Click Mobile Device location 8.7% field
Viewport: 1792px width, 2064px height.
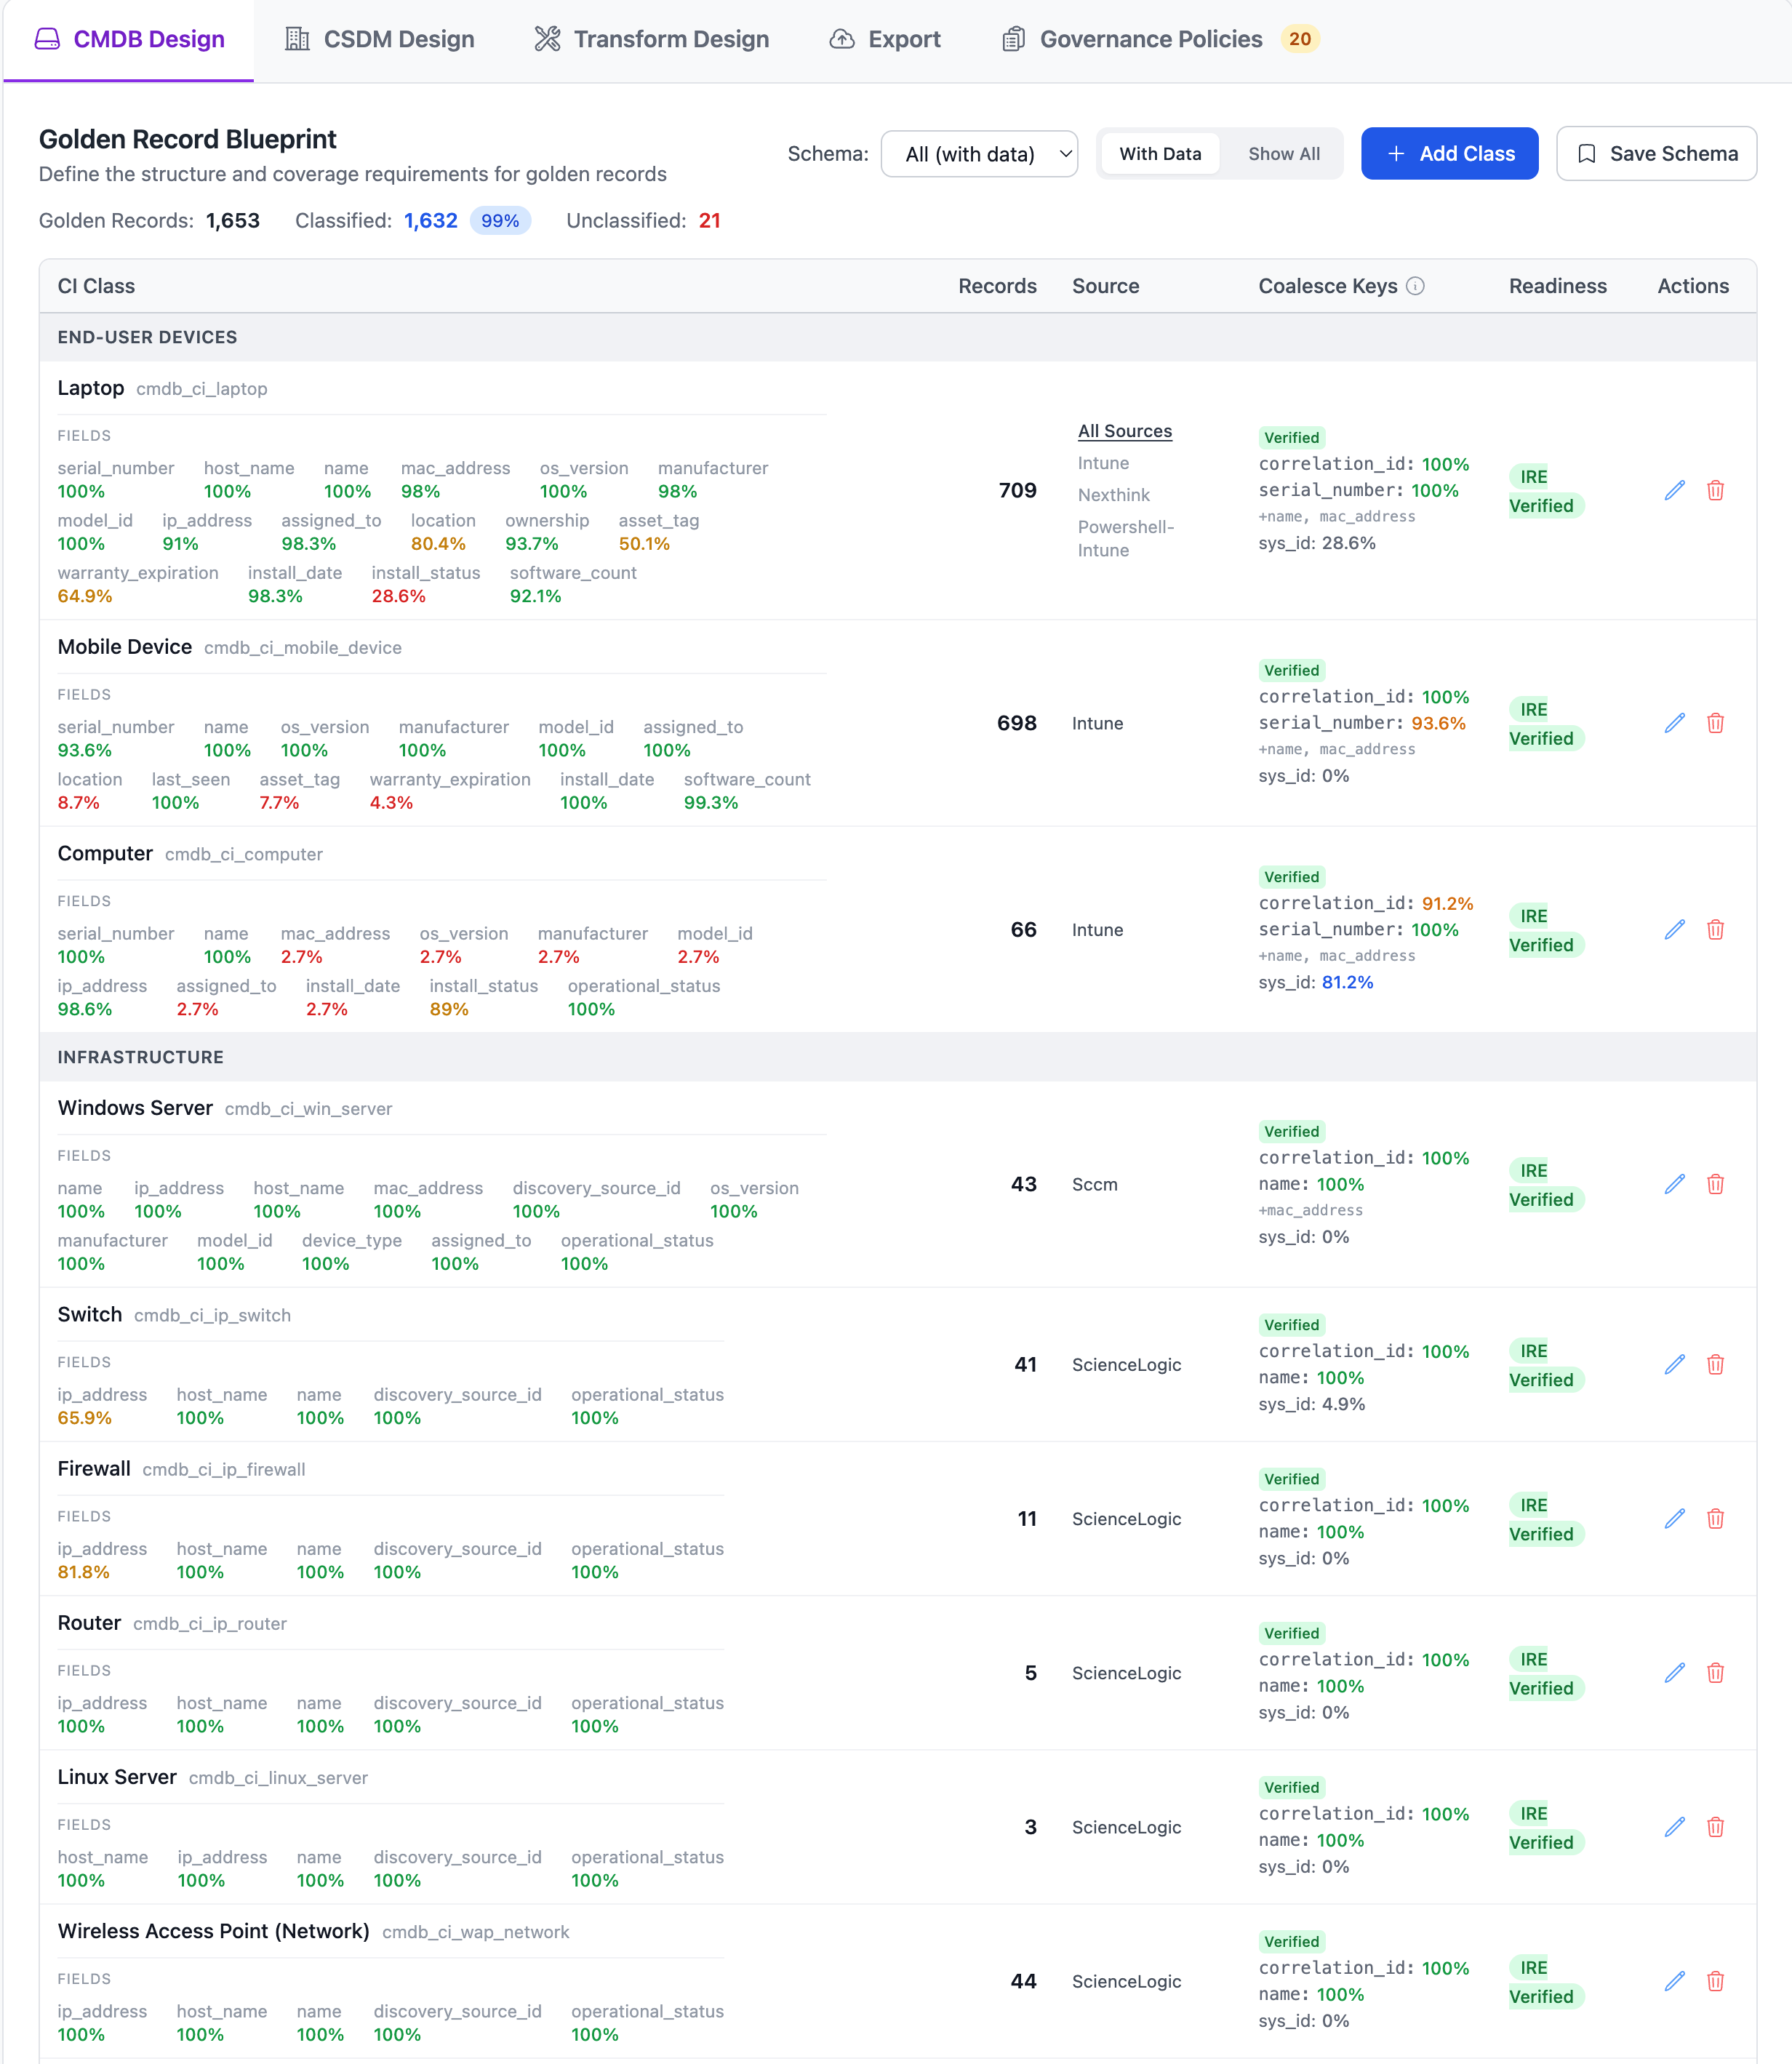pyautogui.click(x=90, y=791)
